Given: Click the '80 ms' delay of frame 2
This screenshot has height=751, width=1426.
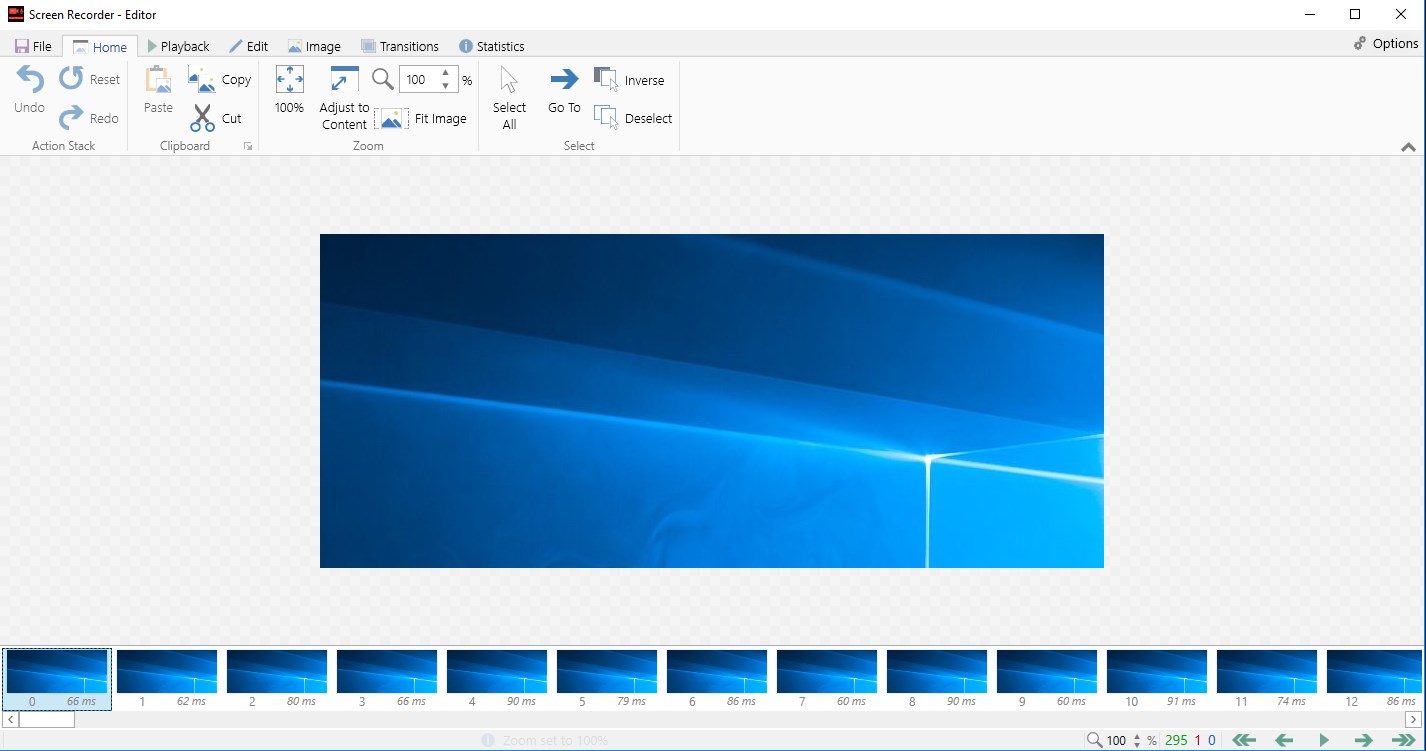Looking at the screenshot, I should click(301, 702).
